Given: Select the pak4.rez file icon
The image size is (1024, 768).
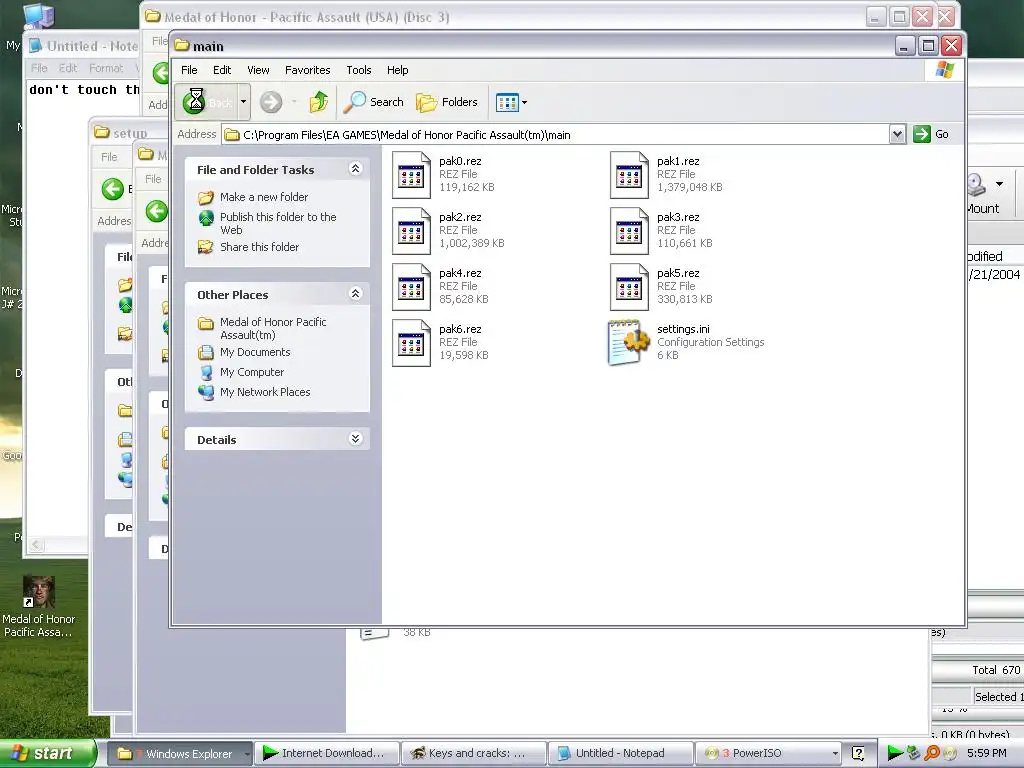Looking at the screenshot, I should [x=411, y=287].
